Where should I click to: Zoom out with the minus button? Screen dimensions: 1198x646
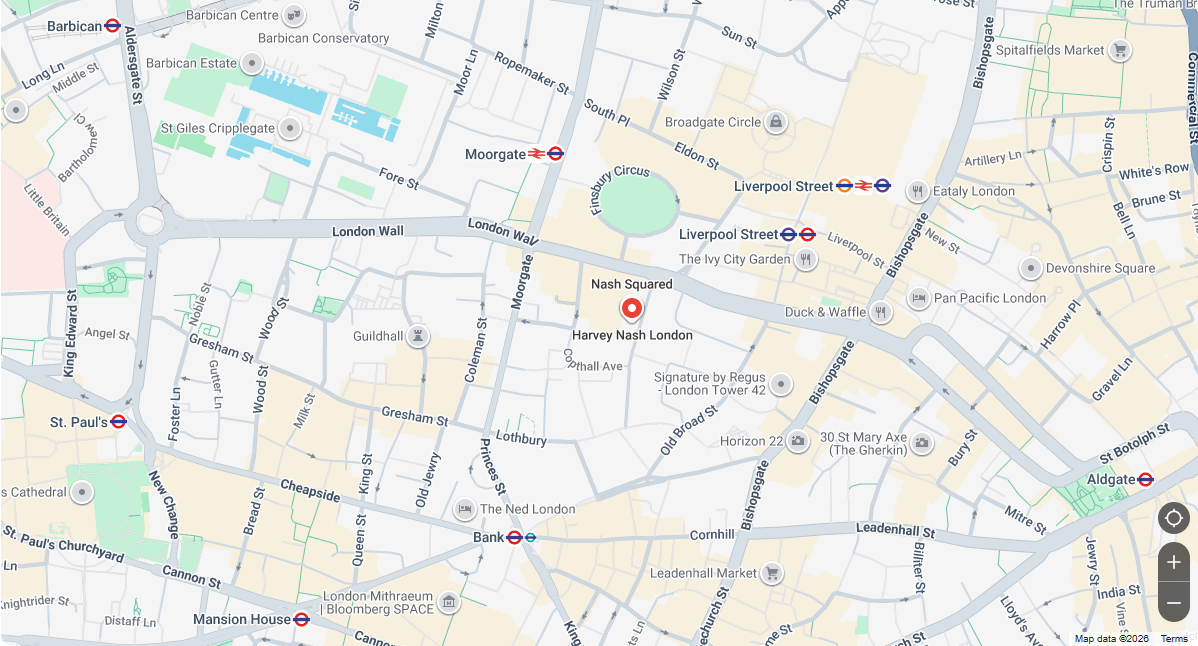[x=1174, y=602]
